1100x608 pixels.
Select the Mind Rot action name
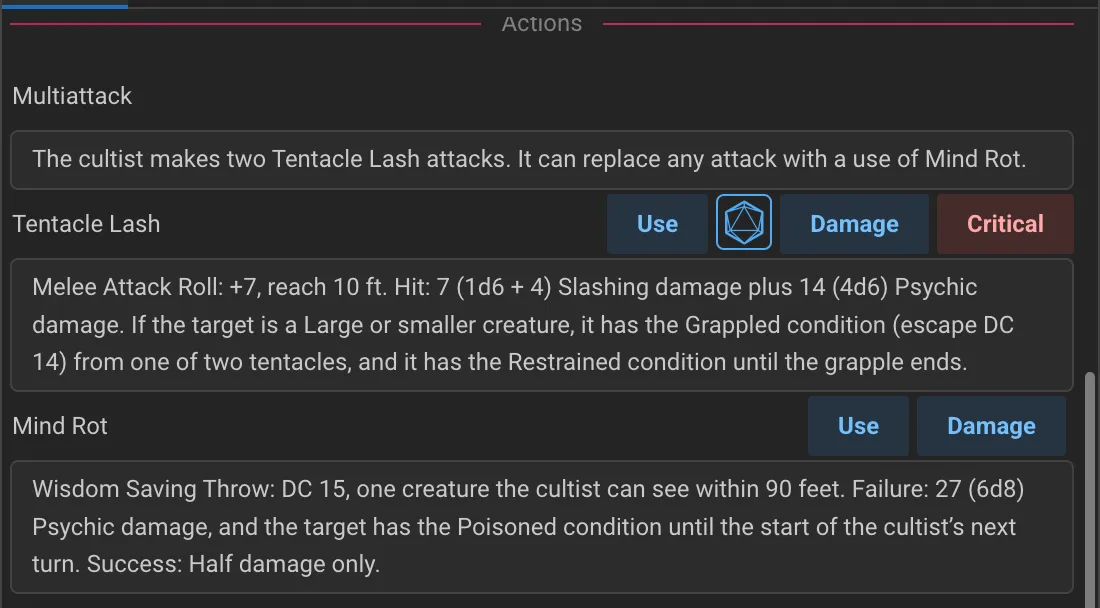point(60,425)
